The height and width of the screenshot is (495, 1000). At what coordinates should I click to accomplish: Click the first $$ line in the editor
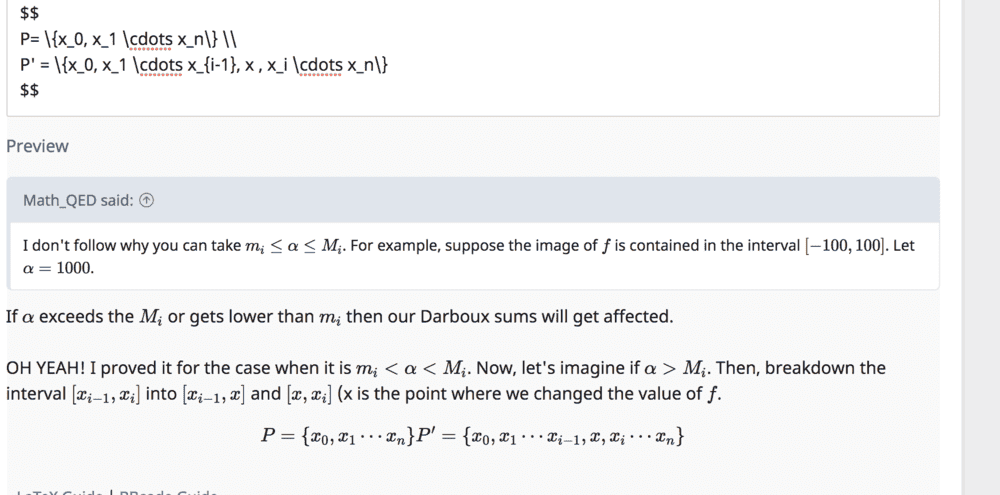click(x=29, y=14)
